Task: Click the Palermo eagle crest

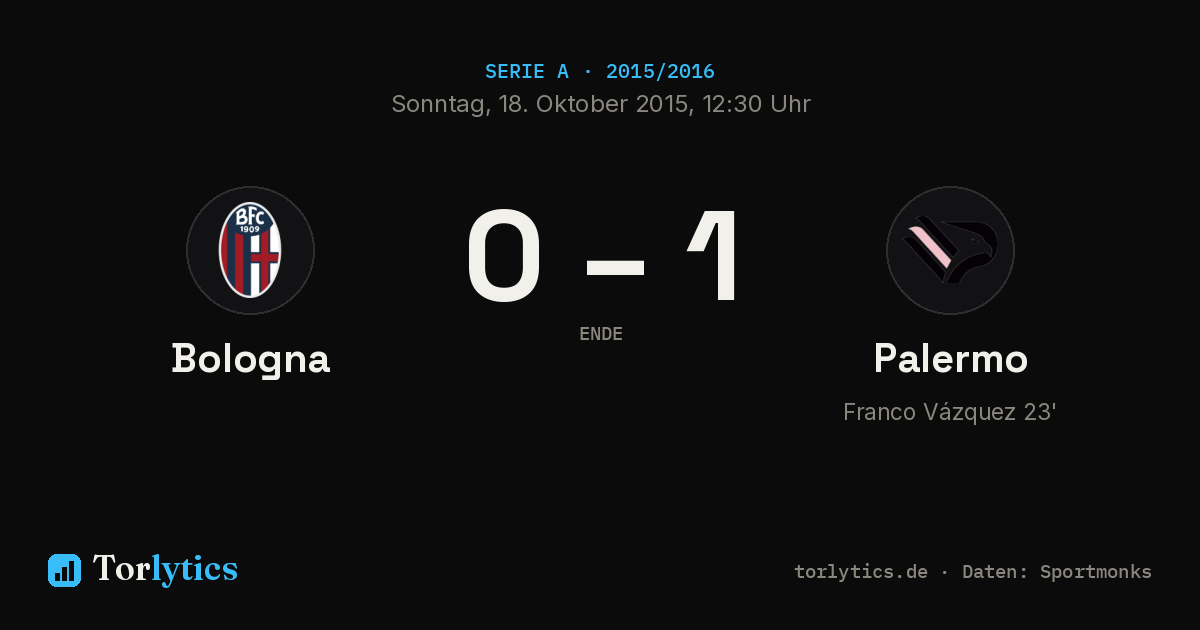Action: tap(950, 250)
